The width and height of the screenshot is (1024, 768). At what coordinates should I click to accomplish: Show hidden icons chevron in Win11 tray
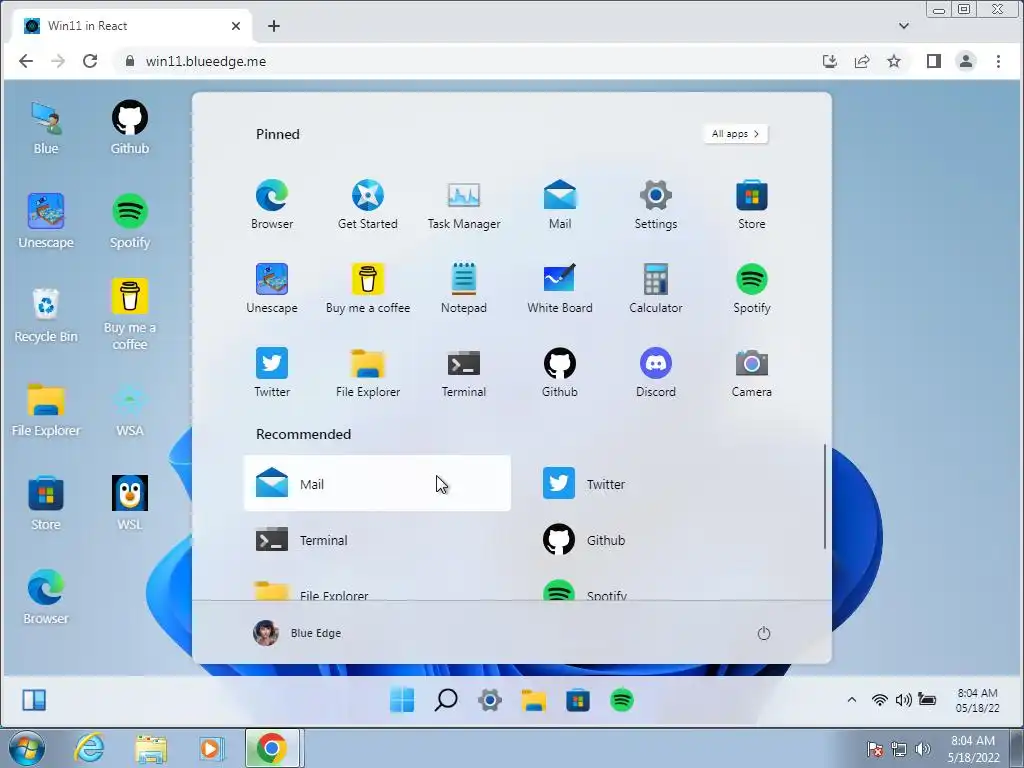(x=852, y=700)
